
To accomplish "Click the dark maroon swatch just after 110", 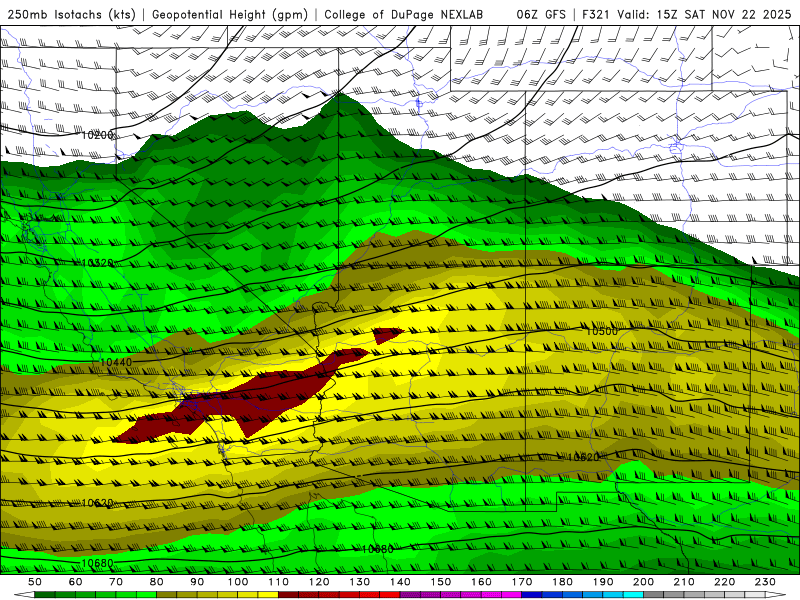I will click(x=288, y=595).
